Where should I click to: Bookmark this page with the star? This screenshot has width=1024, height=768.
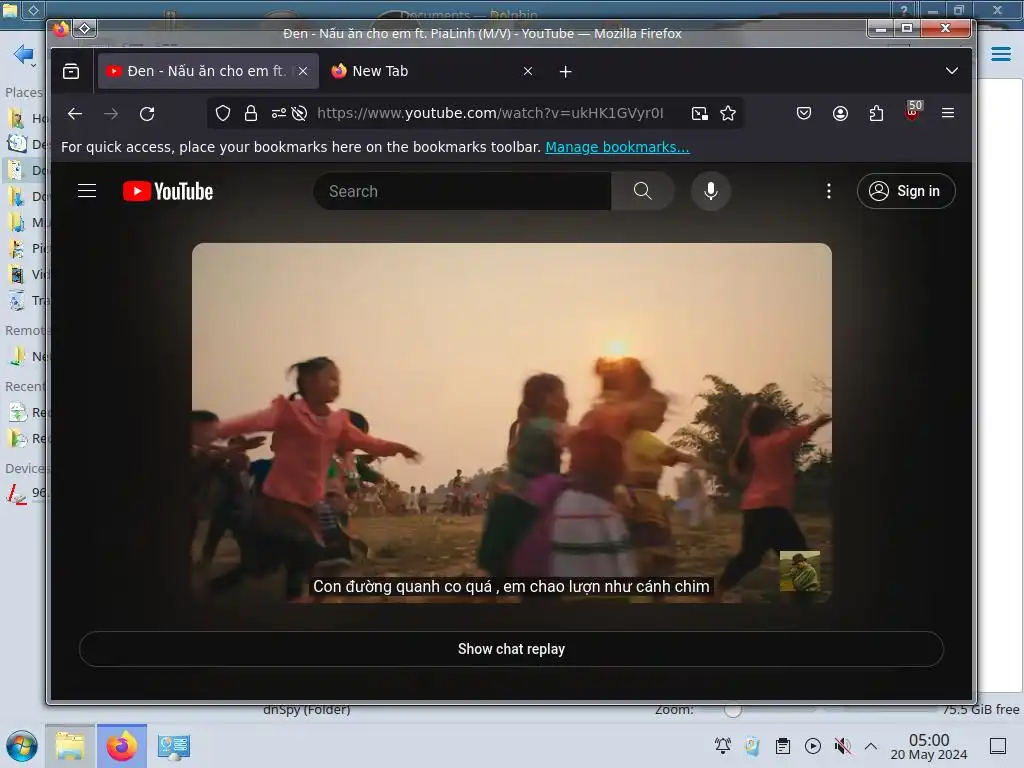(x=728, y=114)
